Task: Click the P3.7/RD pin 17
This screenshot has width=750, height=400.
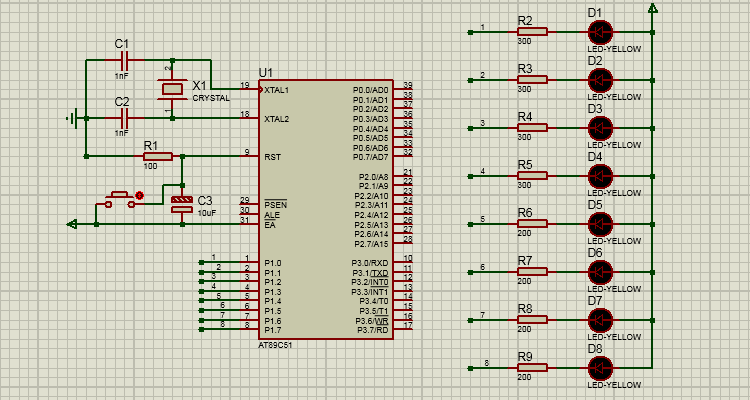Action: pyautogui.click(x=403, y=329)
